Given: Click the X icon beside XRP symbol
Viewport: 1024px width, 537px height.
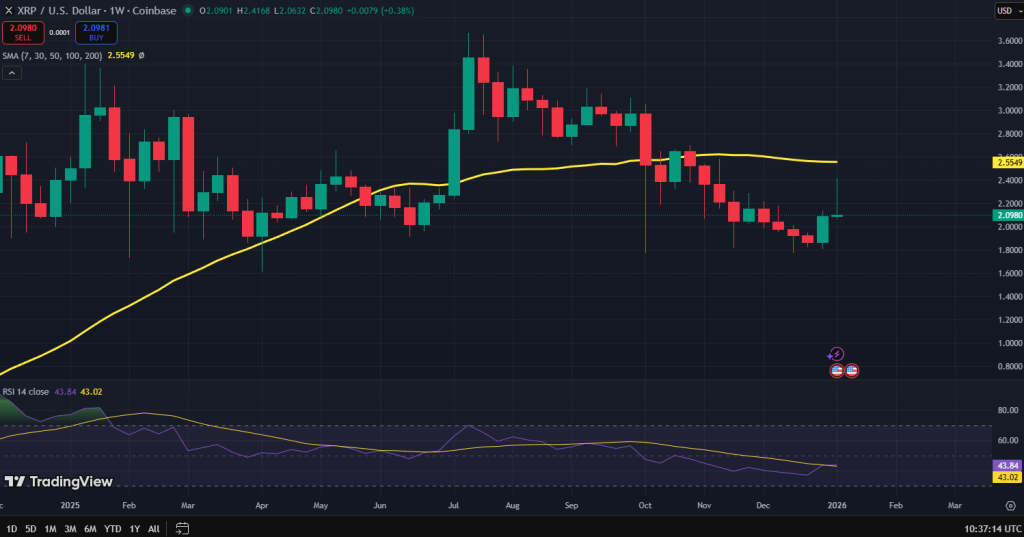Looking at the screenshot, I should tap(8, 10).
